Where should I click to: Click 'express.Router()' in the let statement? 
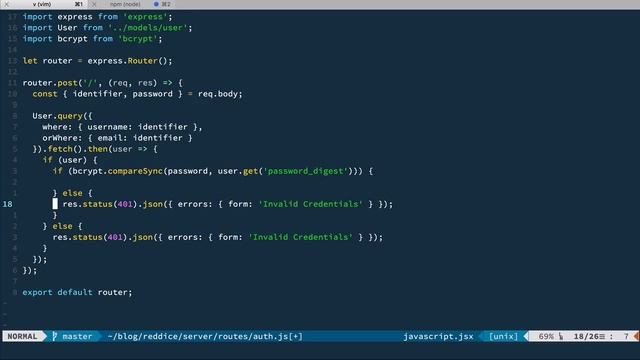click(x=127, y=61)
